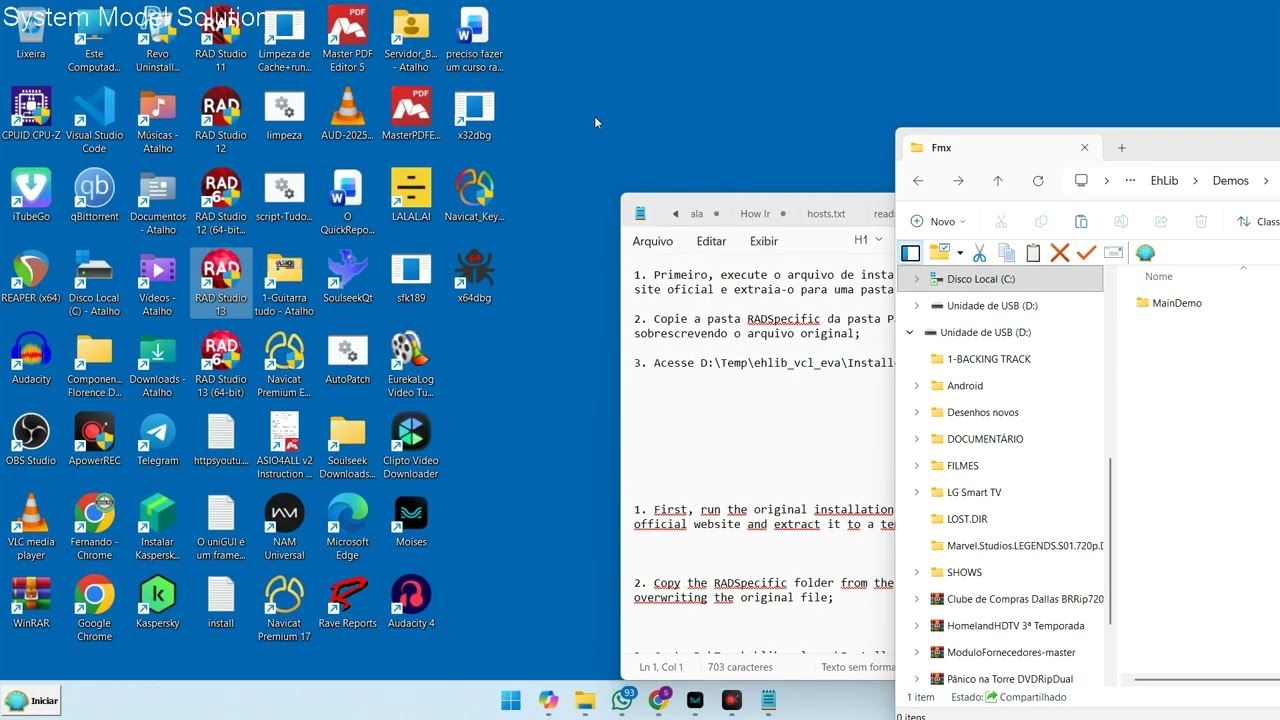Open Classic Explorer shell settings icon
1280x720 pixels.
[x=1145, y=253]
